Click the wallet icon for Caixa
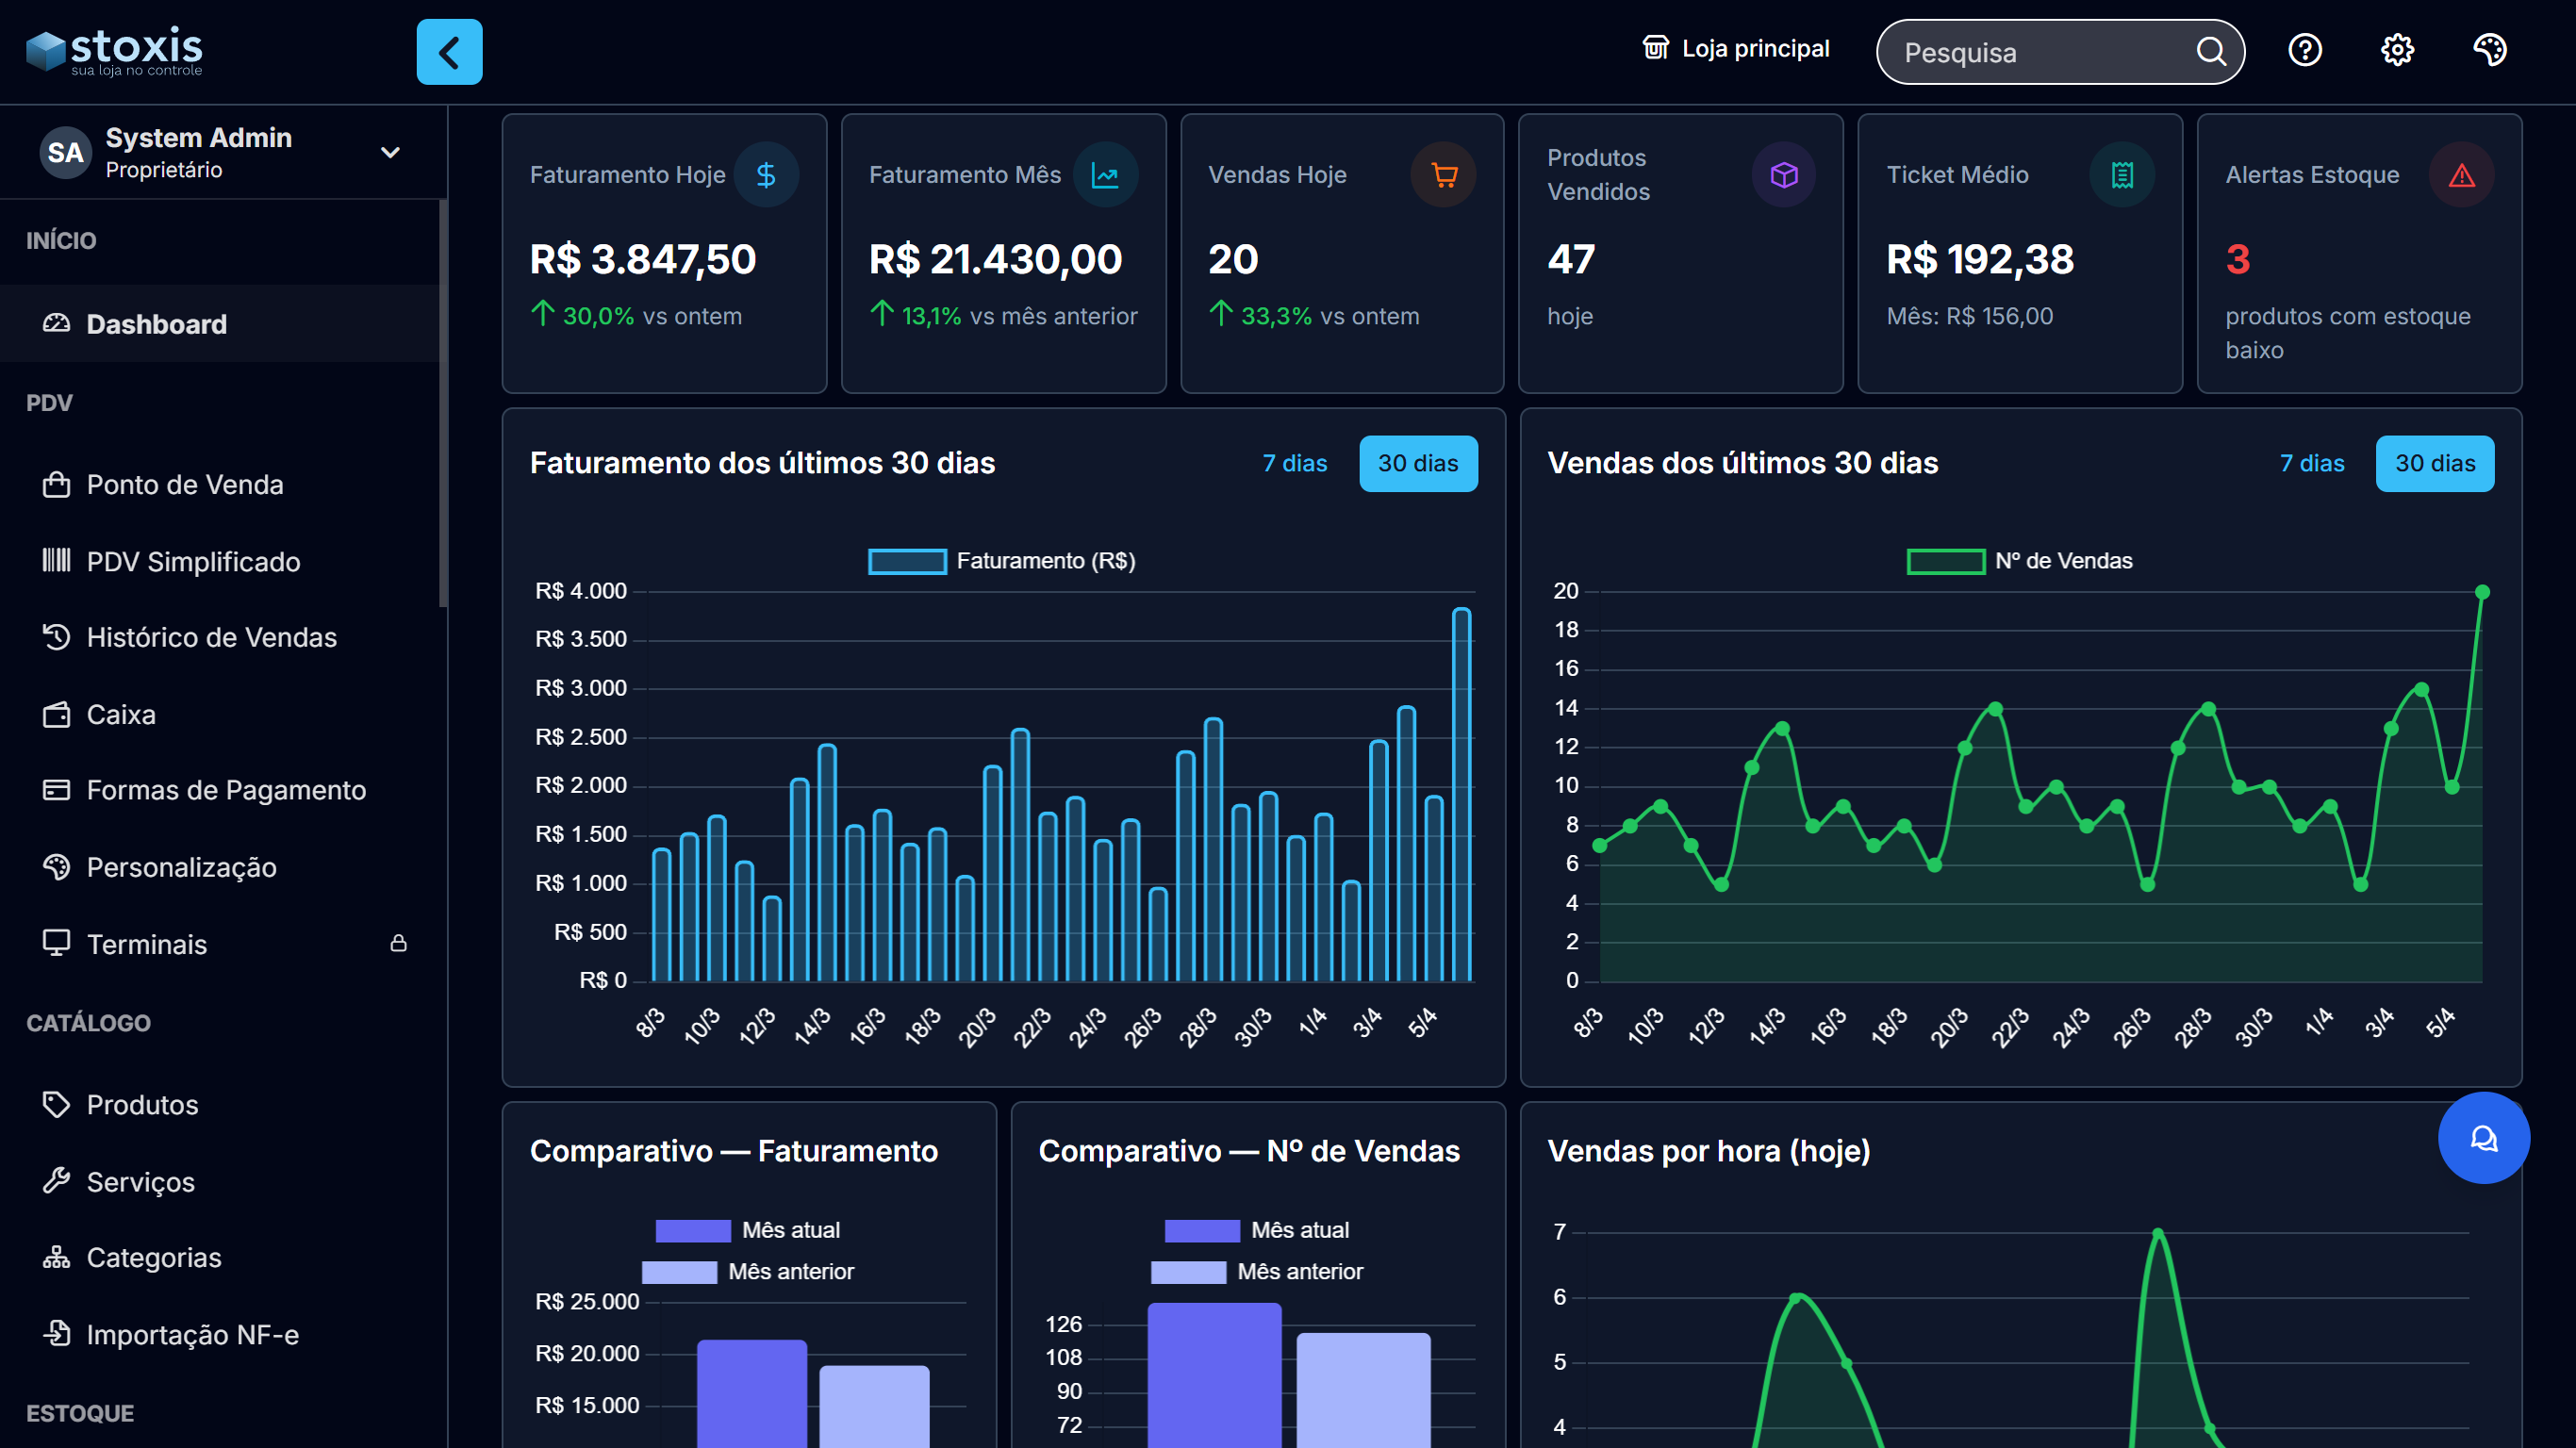The width and height of the screenshot is (2576, 1448). point(56,714)
